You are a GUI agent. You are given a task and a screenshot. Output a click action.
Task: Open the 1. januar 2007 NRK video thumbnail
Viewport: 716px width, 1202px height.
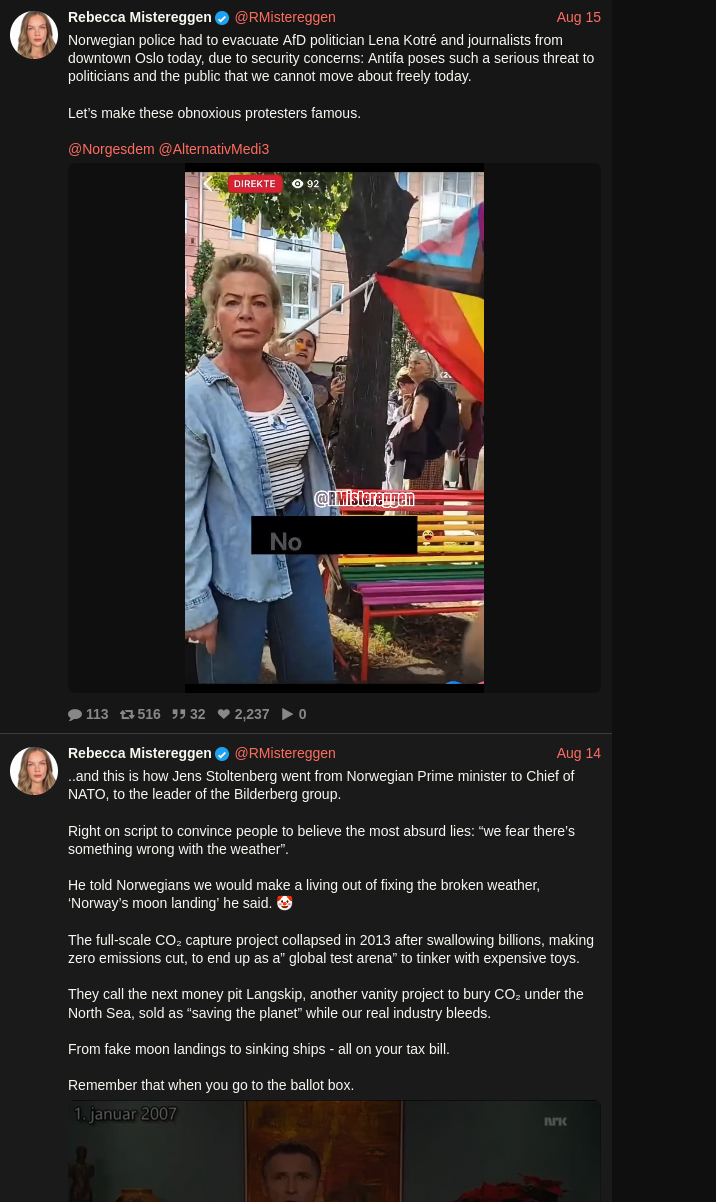pyautogui.click(x=335, y=1151)
